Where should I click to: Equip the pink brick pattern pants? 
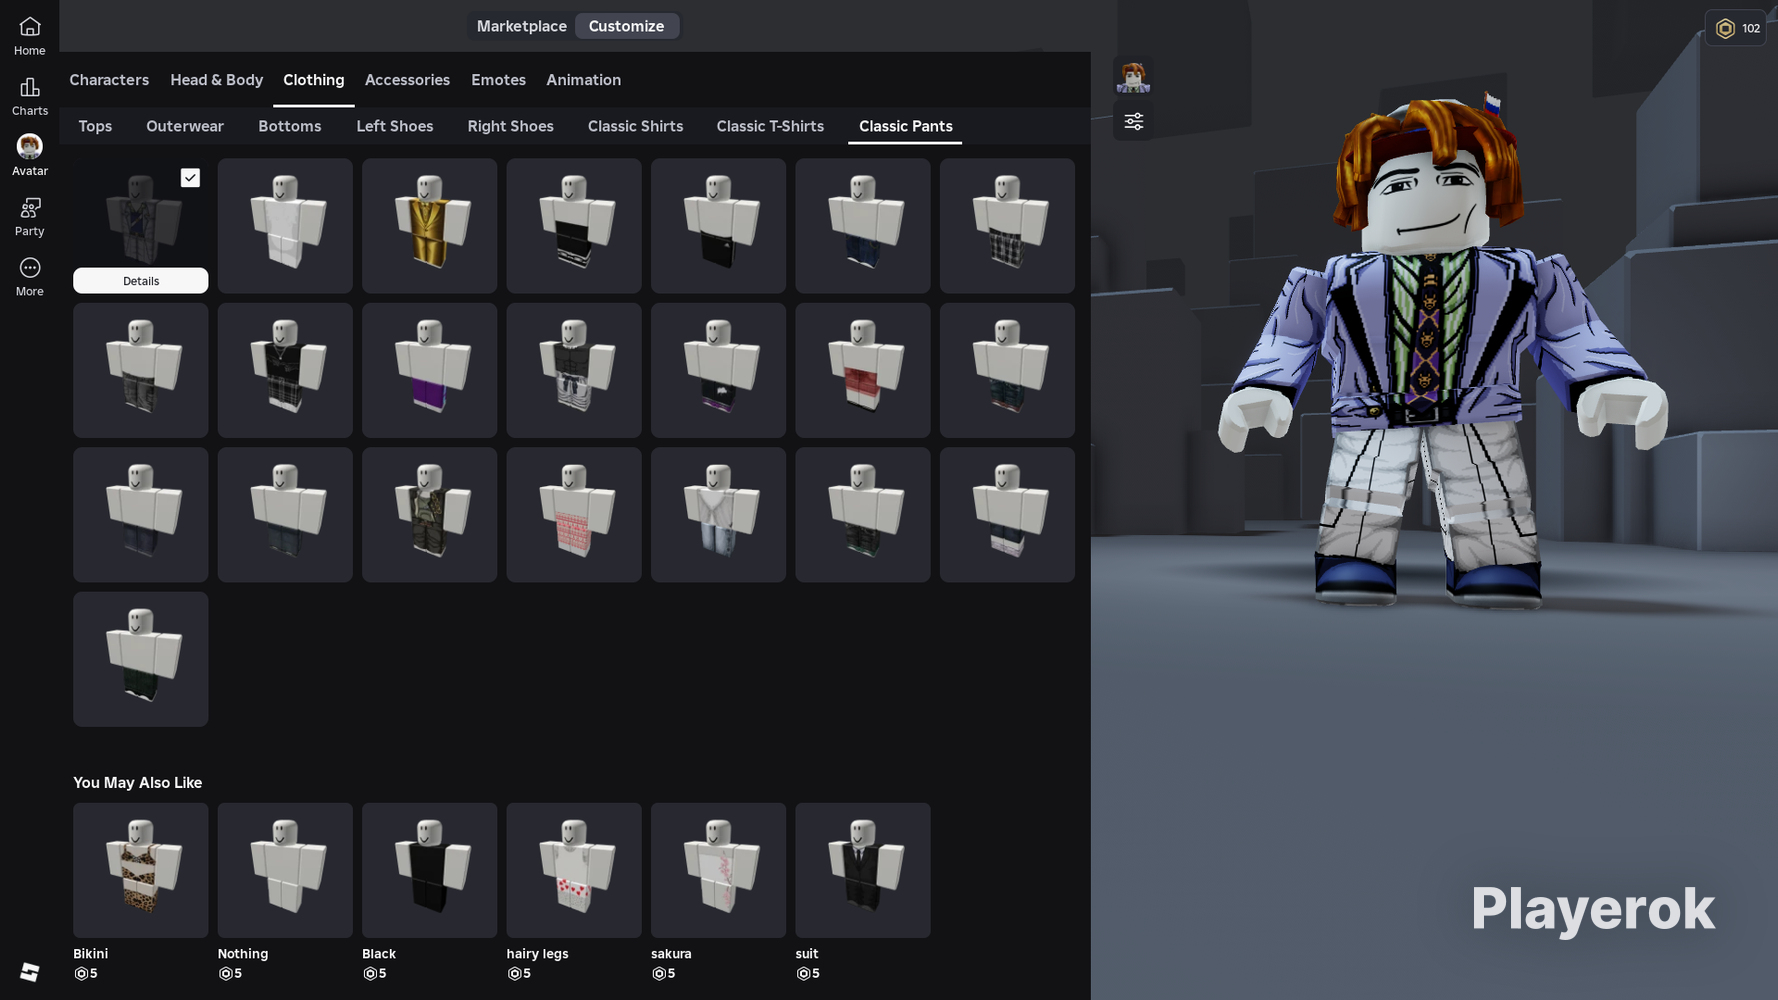pos(574,515)
